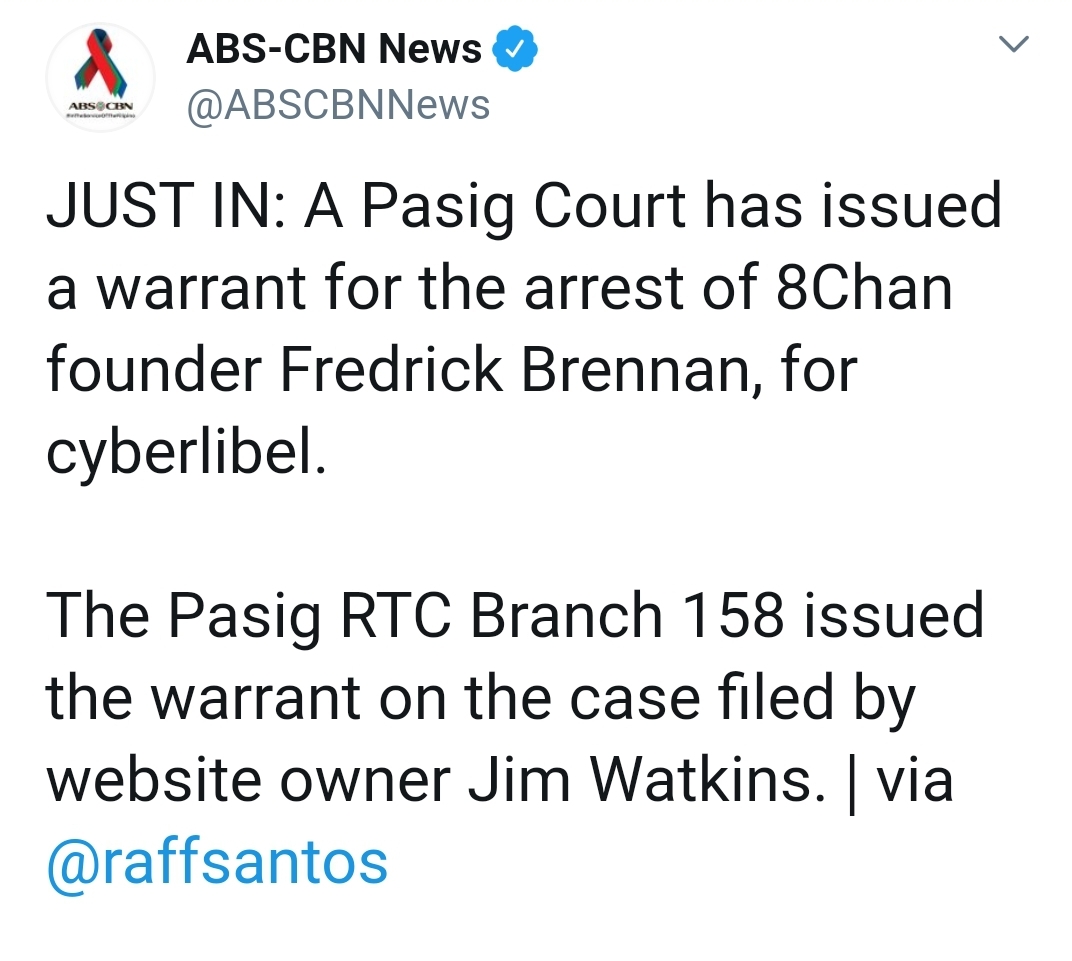Click the word 'warrant' in the first paragraph
The width and height of the screenshot is (1072, 961).
201,290
